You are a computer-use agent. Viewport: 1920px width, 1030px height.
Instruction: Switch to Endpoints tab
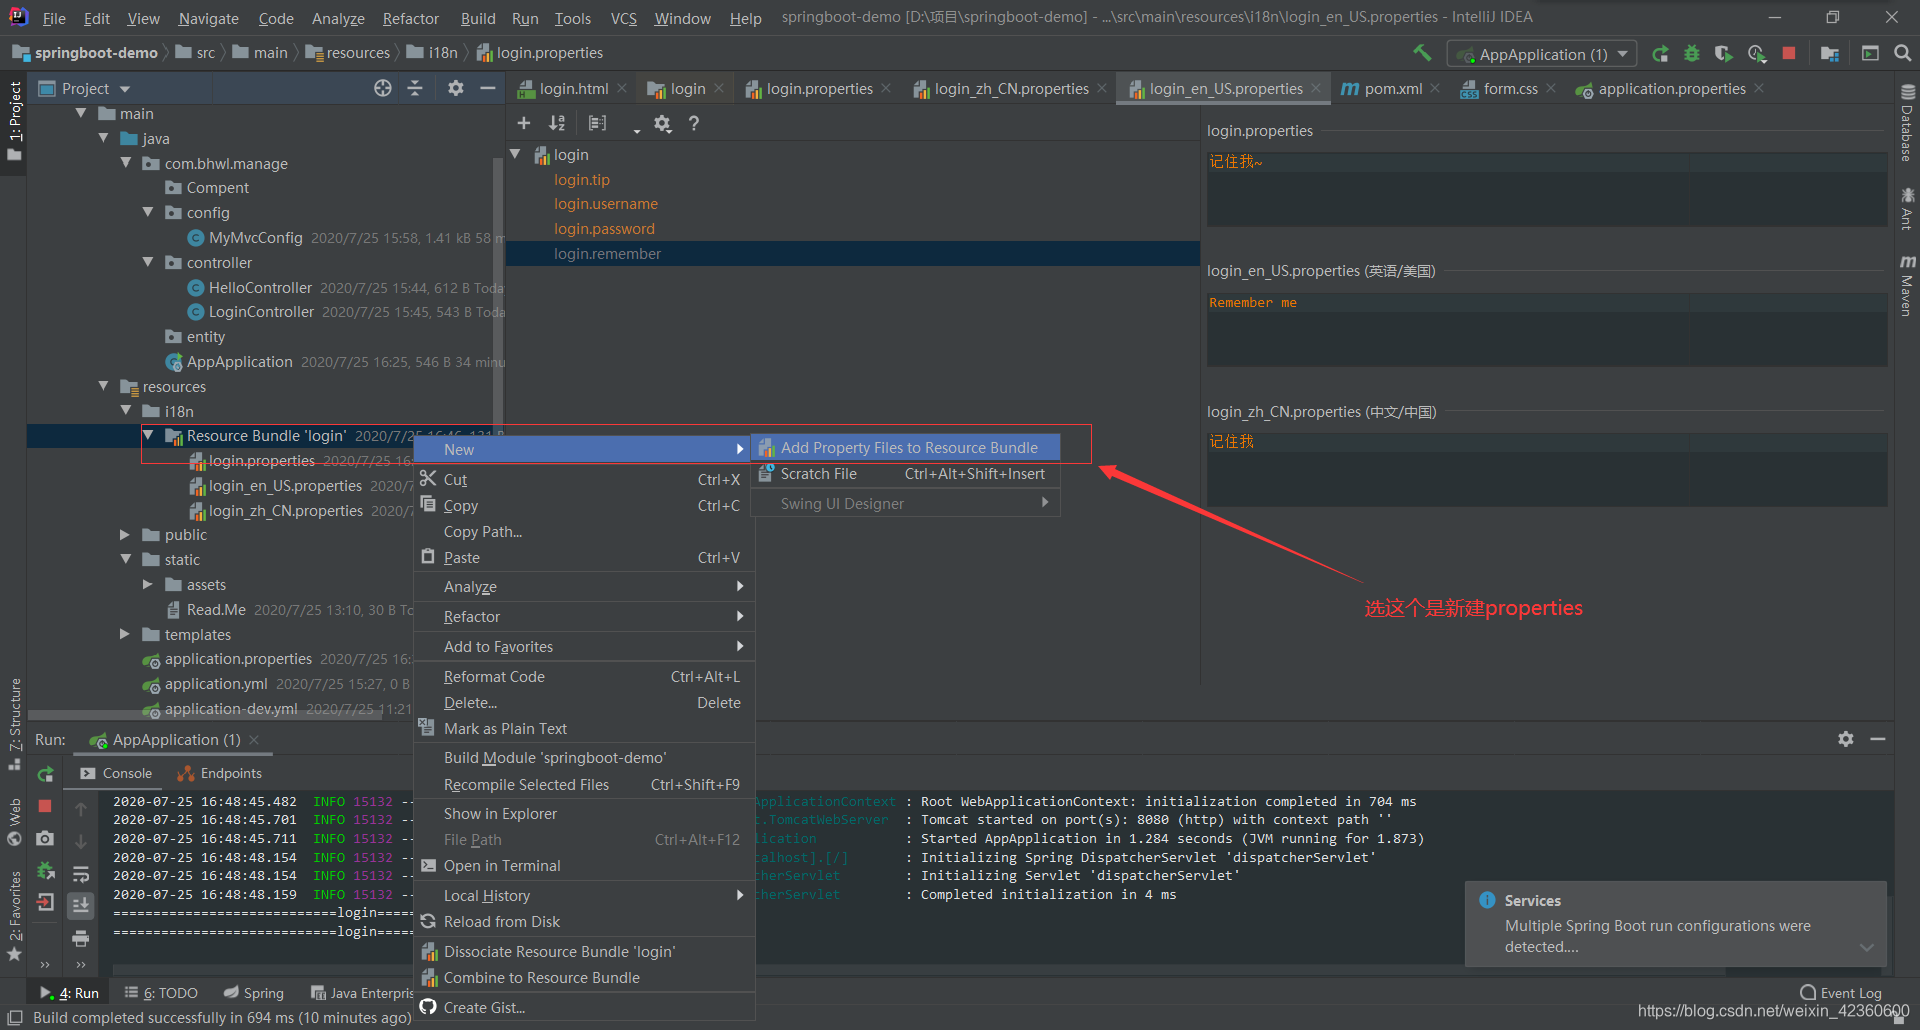(x=220, y=773)
